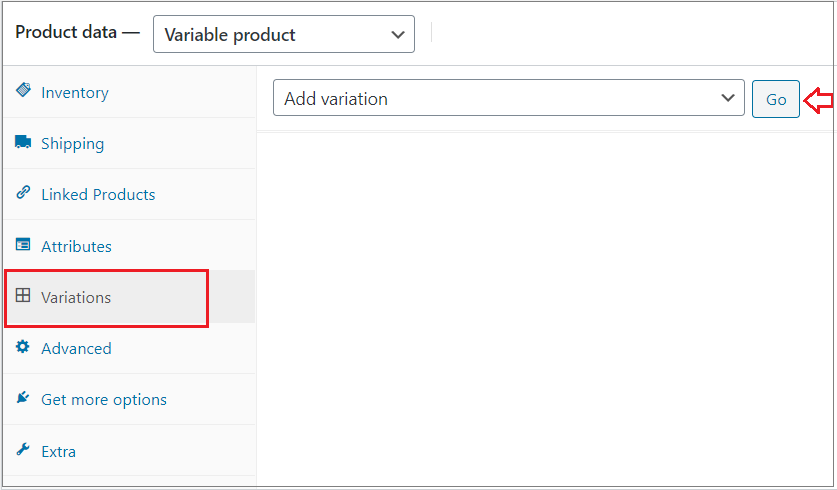Click the Inventory tag icon
The height and width of the screenshot is (490, 837).
[23, 91]
